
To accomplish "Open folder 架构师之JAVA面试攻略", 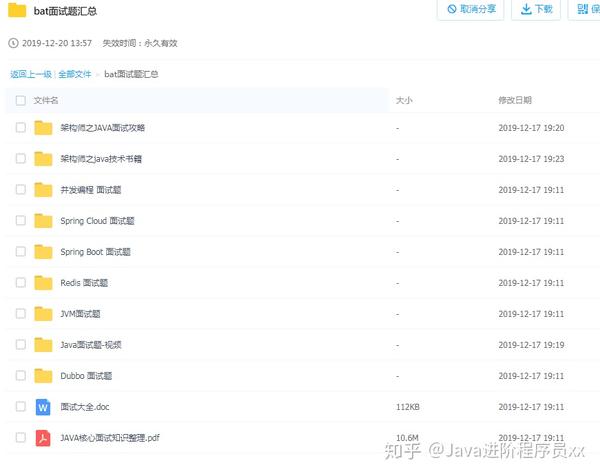I will click(x=103, y=128).
